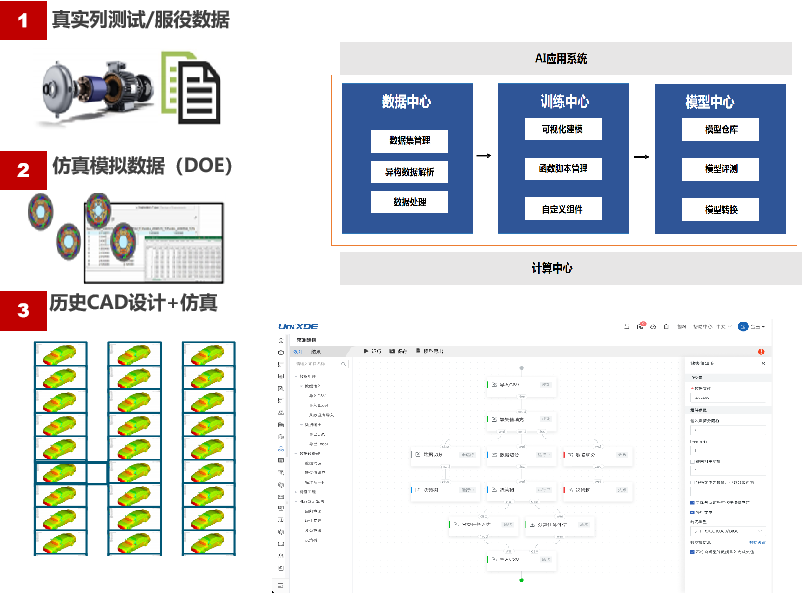Image resolution: width=804 pixels, height=593 pixels.
Task: Click the grey start node of the flow
Action: [x=521, y=368]
